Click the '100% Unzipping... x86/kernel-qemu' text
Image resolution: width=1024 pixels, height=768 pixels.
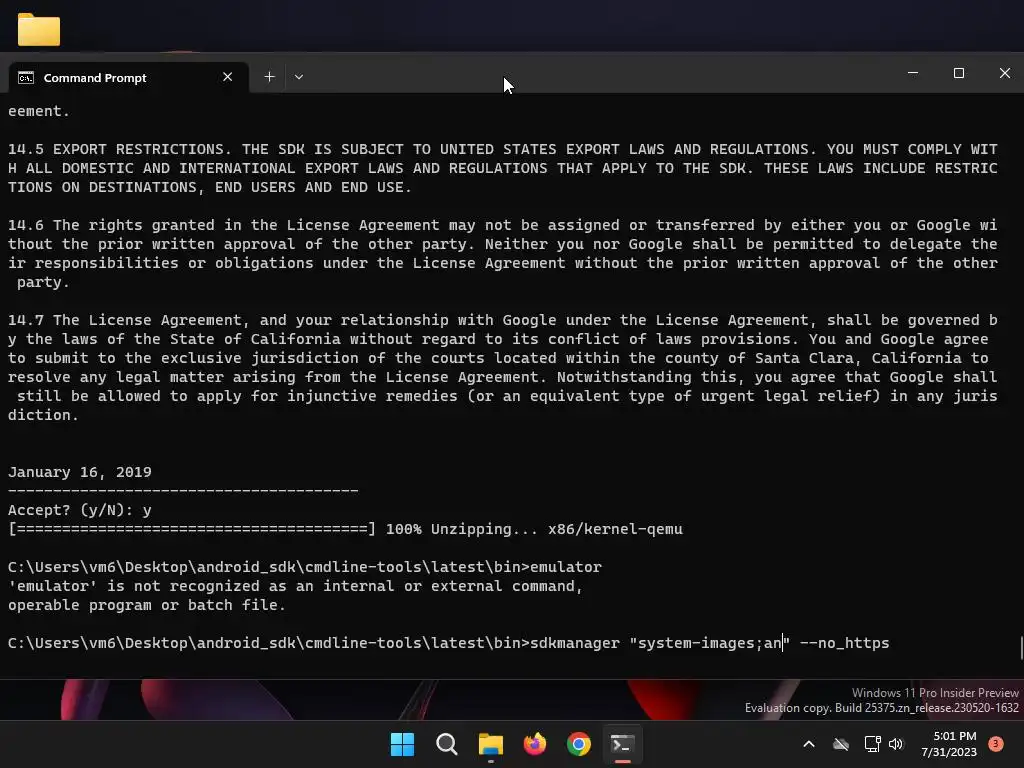click(x=534, y=529)
